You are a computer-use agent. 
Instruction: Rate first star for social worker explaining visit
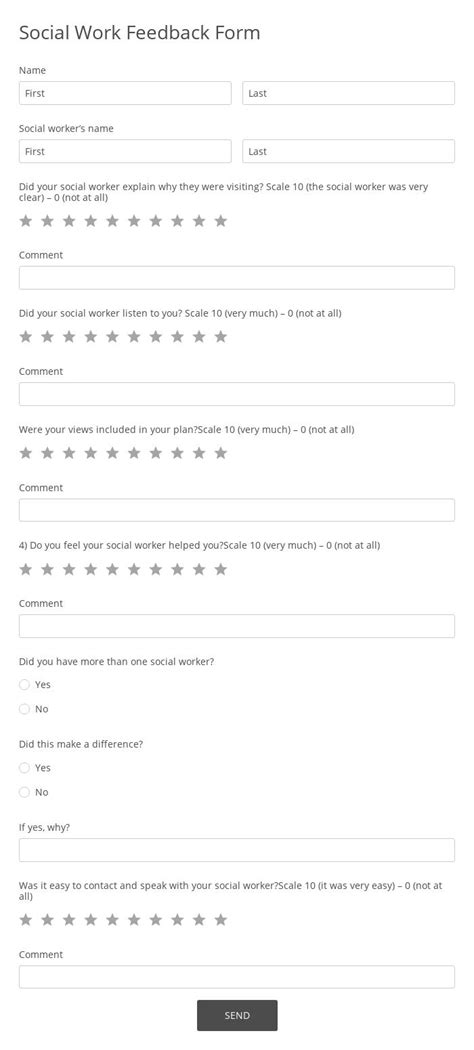[x=25, y=221]
